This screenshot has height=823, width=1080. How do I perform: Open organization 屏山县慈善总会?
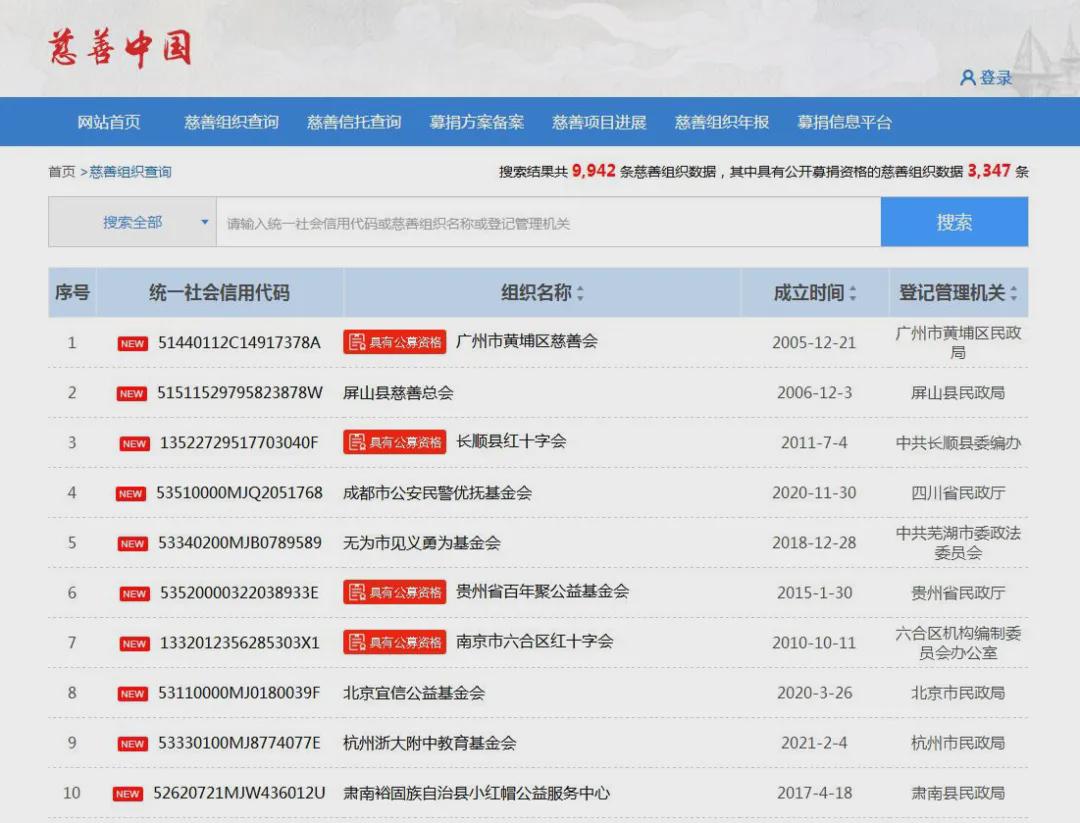pos(398,393)
